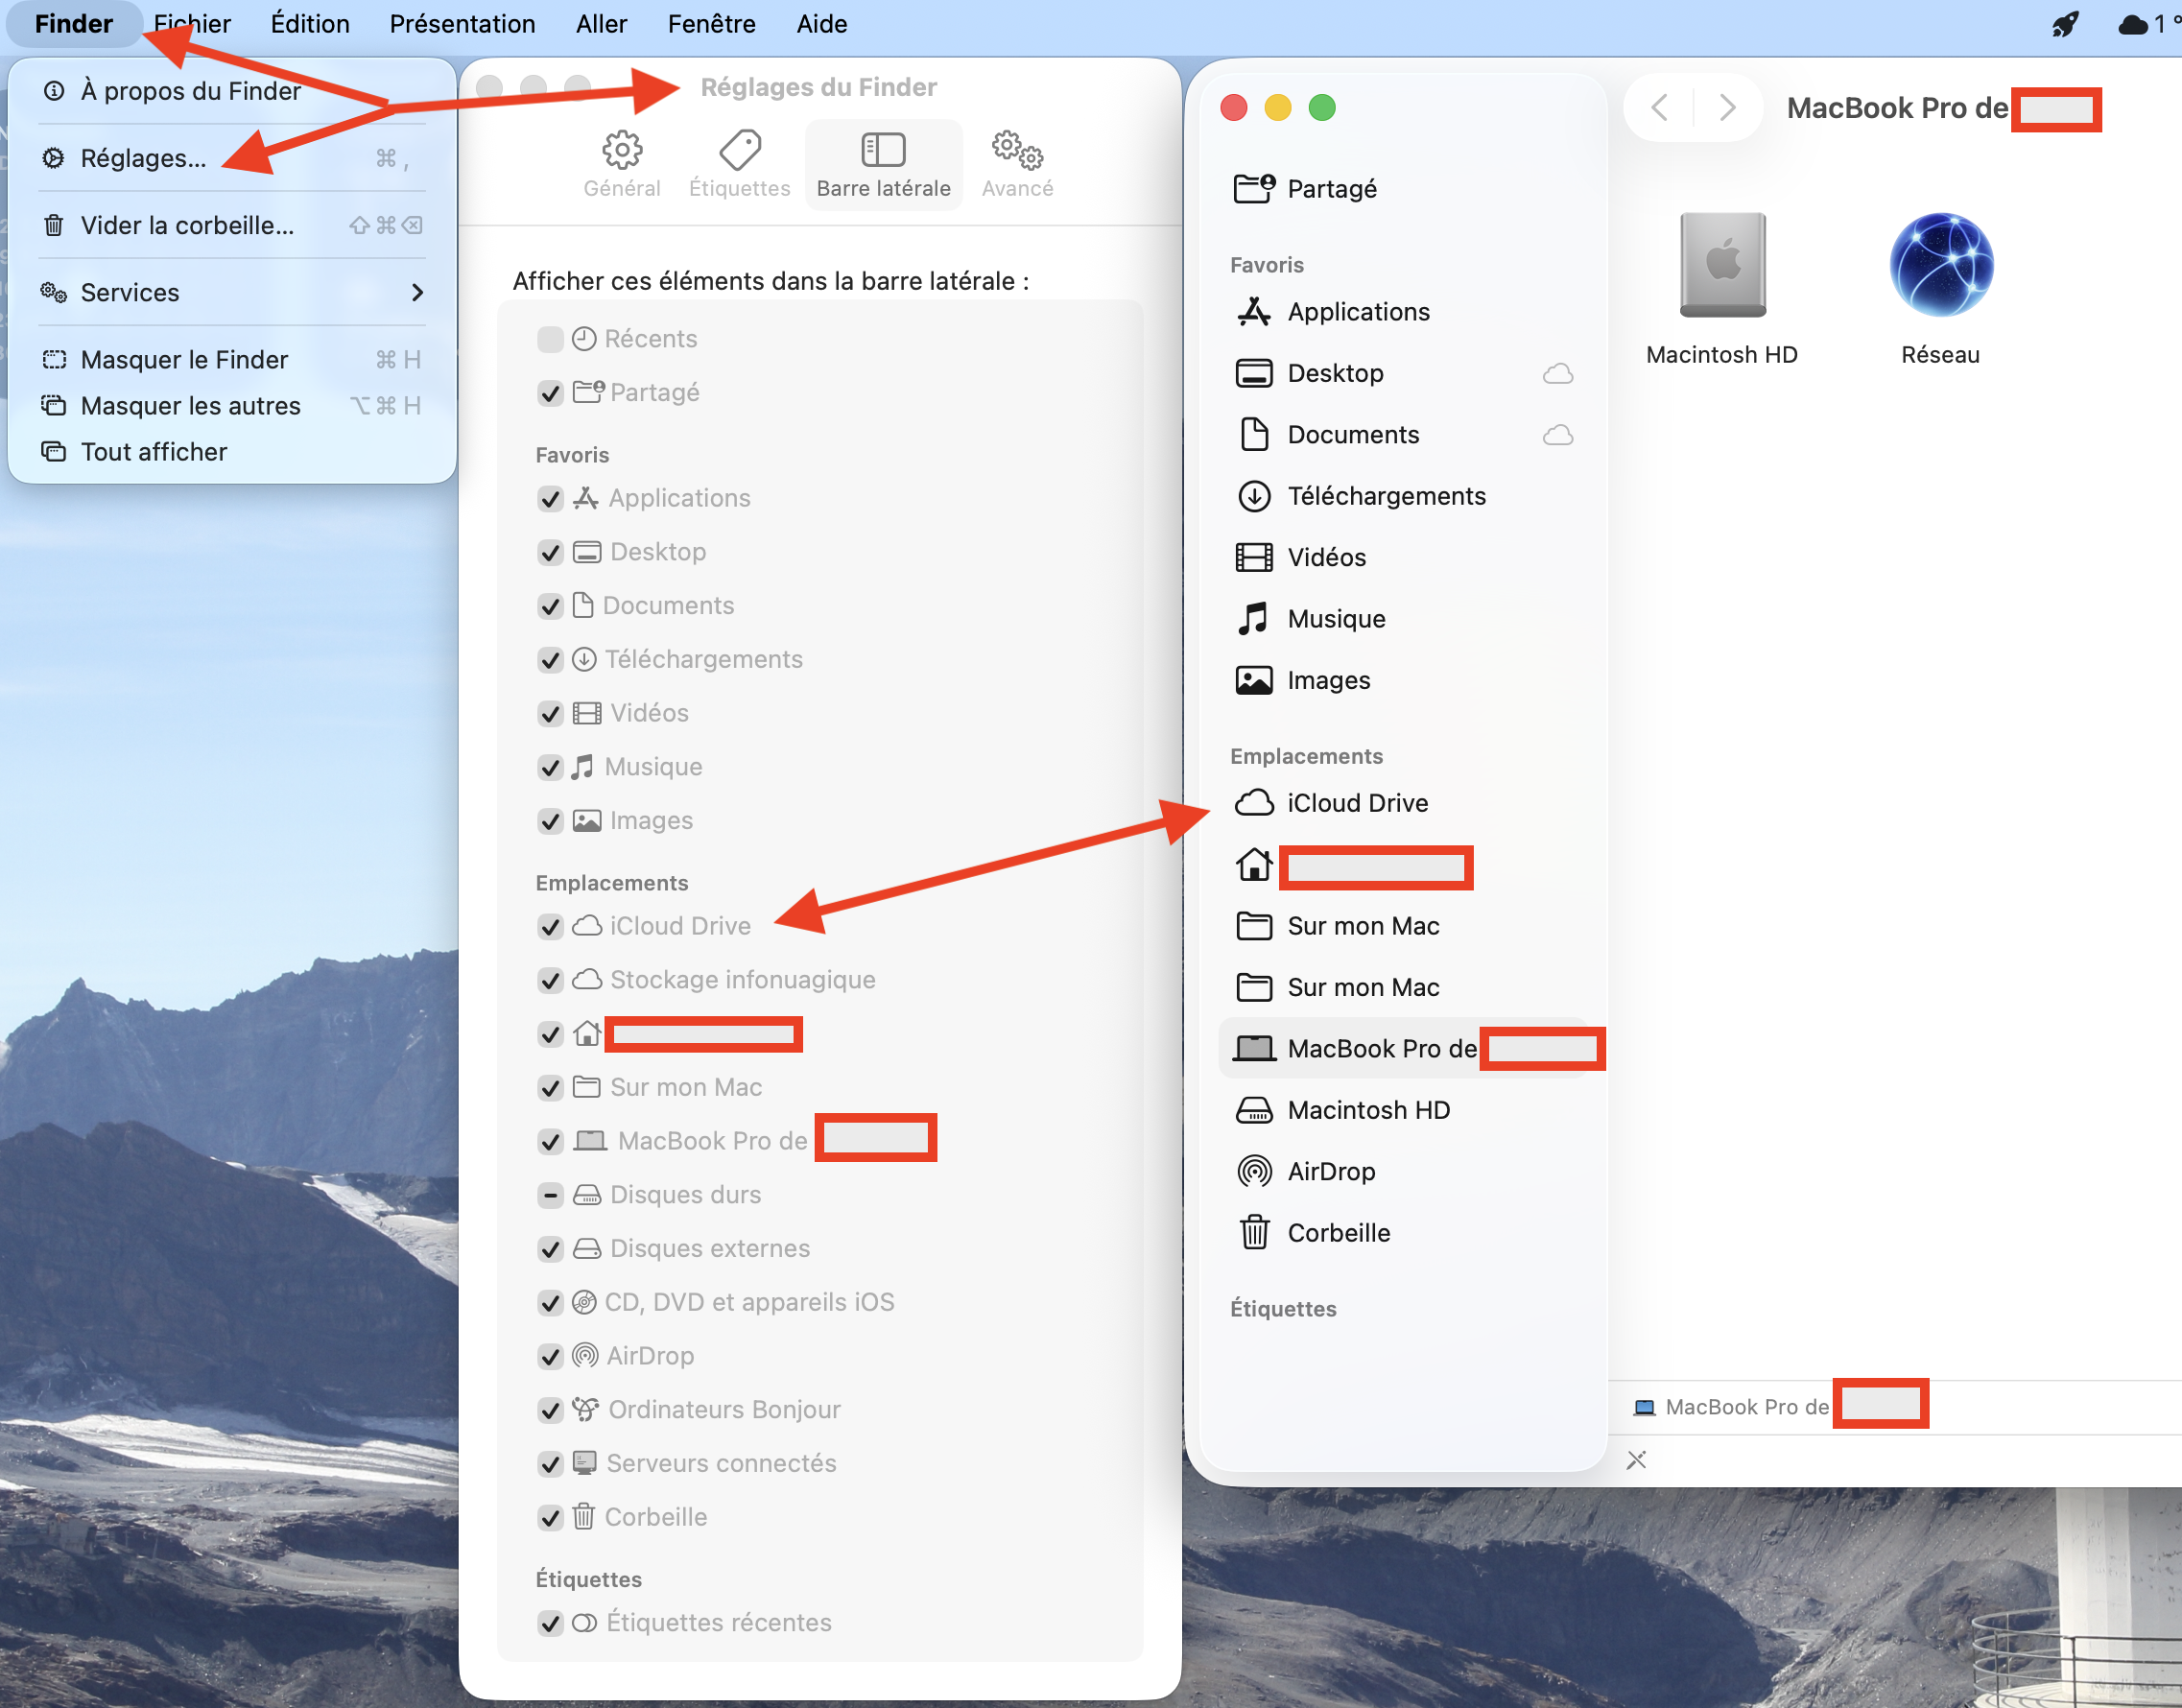
Task: Select Vider la corbeille… menu entry
Action: [187, 225]
